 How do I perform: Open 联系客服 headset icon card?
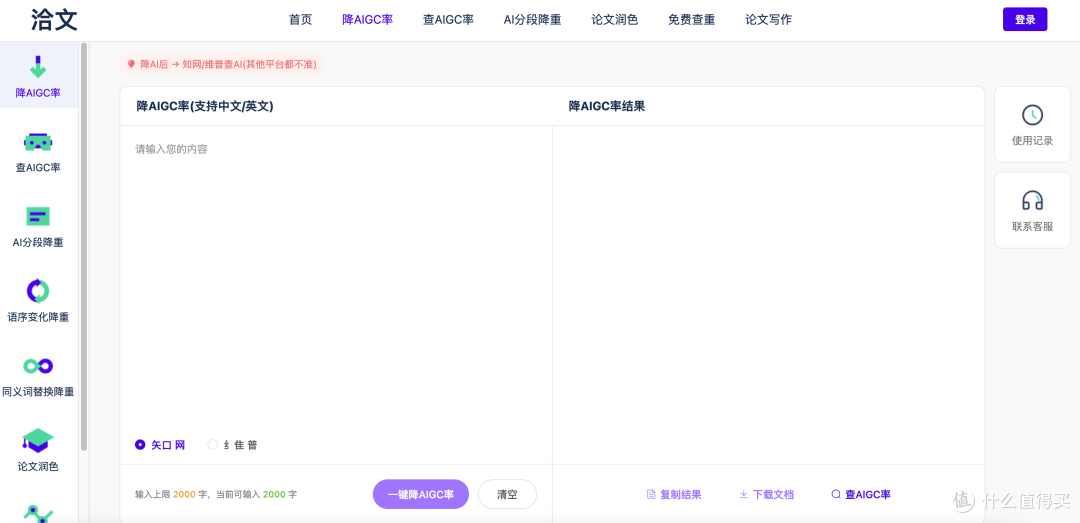pyautogui.click(x=1032, y=210)
